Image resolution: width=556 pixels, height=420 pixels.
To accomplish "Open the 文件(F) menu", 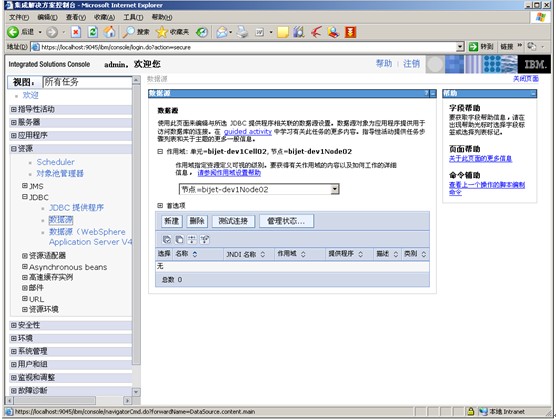I will 19,17.
